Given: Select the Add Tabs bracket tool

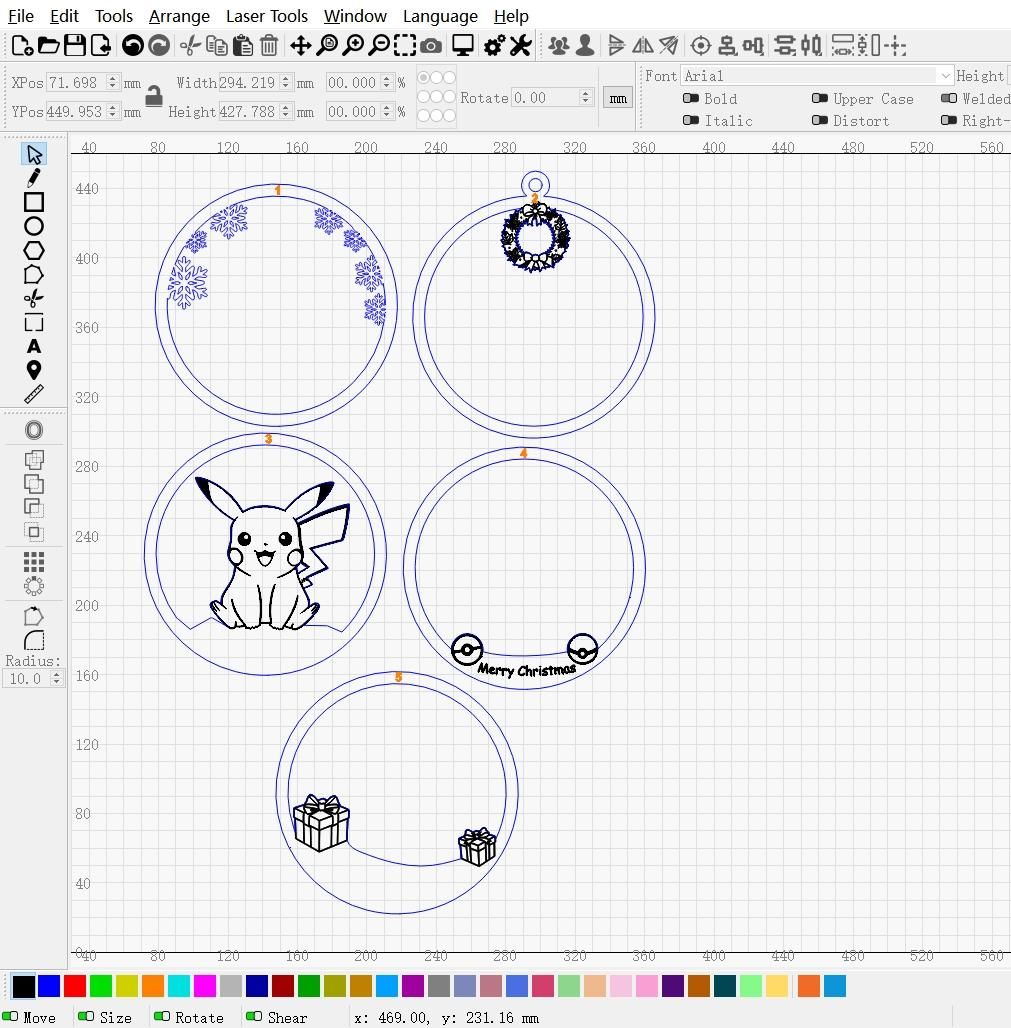Looking at the screenshot, I should click(34, 323).
